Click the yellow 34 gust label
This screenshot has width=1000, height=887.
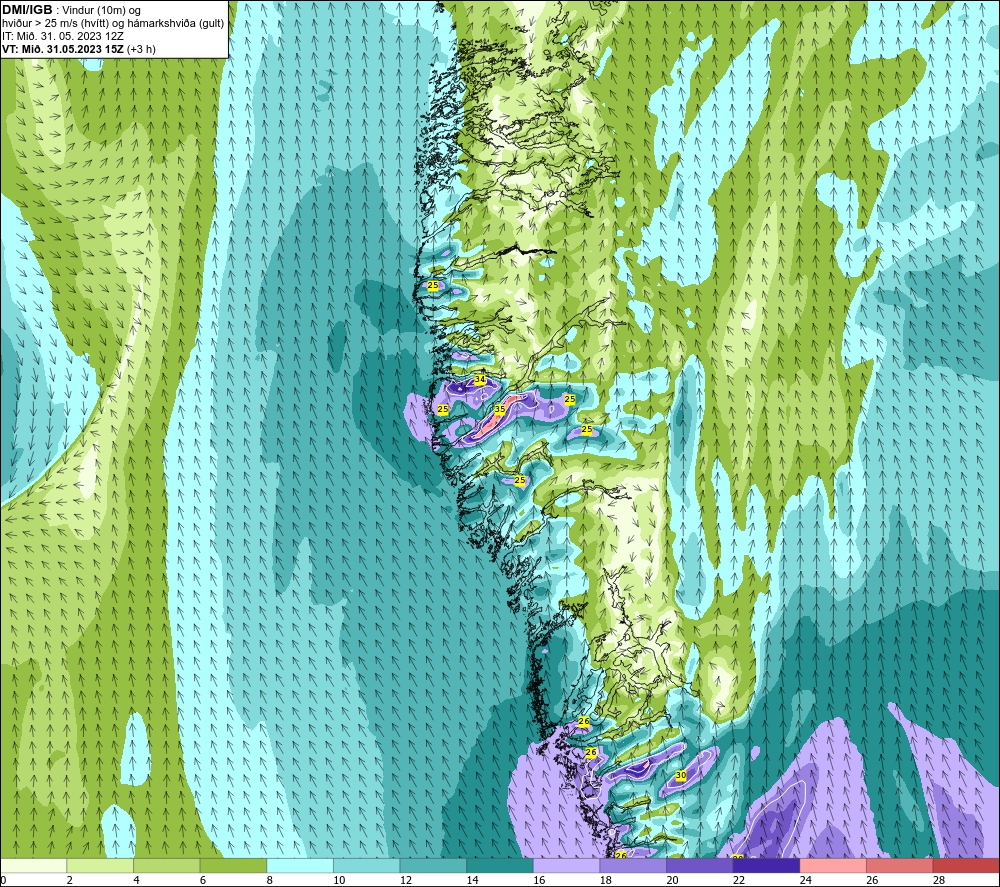pyautogui.click(x=480, y=379)
